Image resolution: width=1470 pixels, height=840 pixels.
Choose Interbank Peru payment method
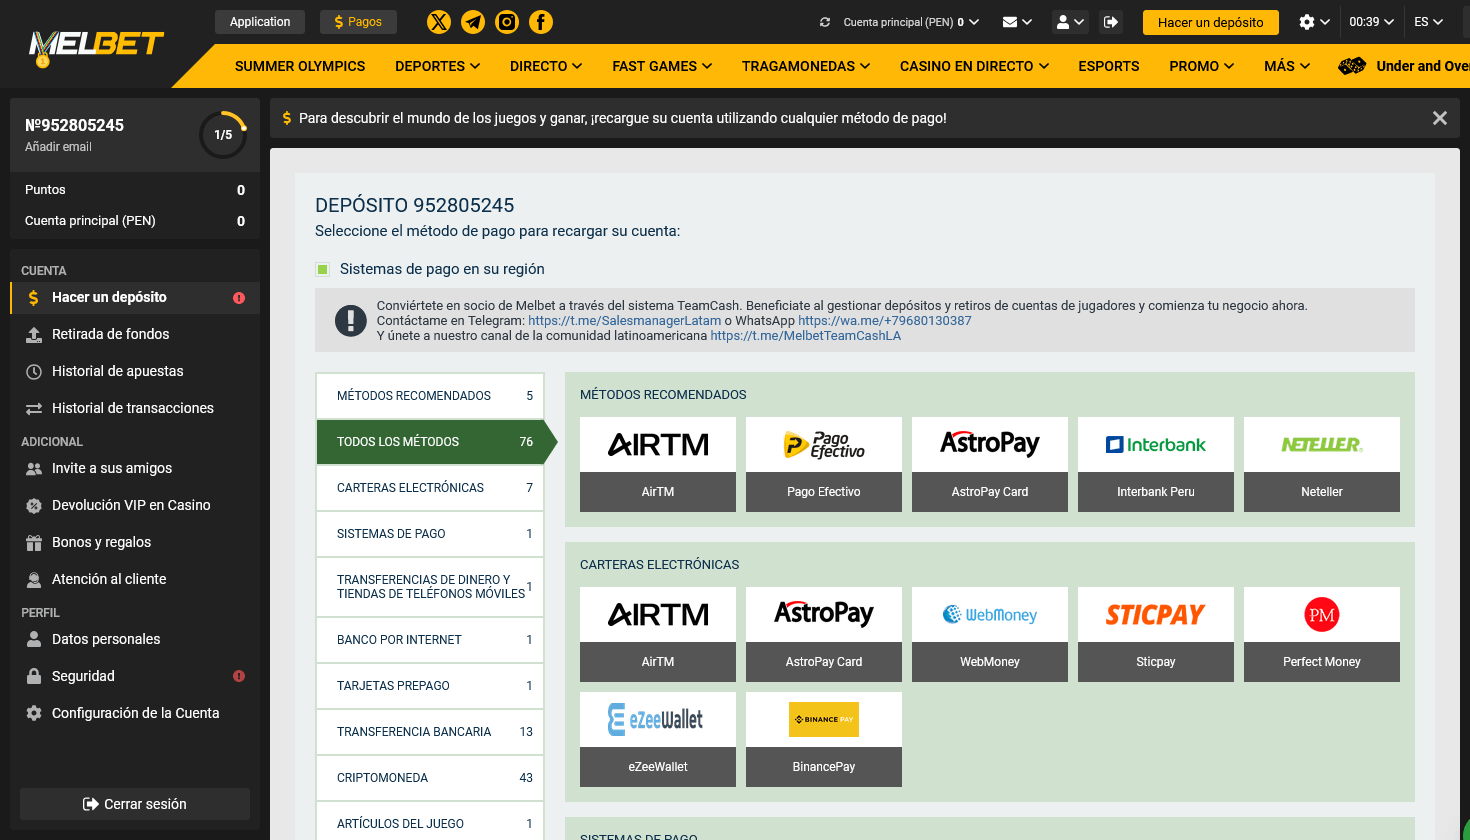(1156, 464)
